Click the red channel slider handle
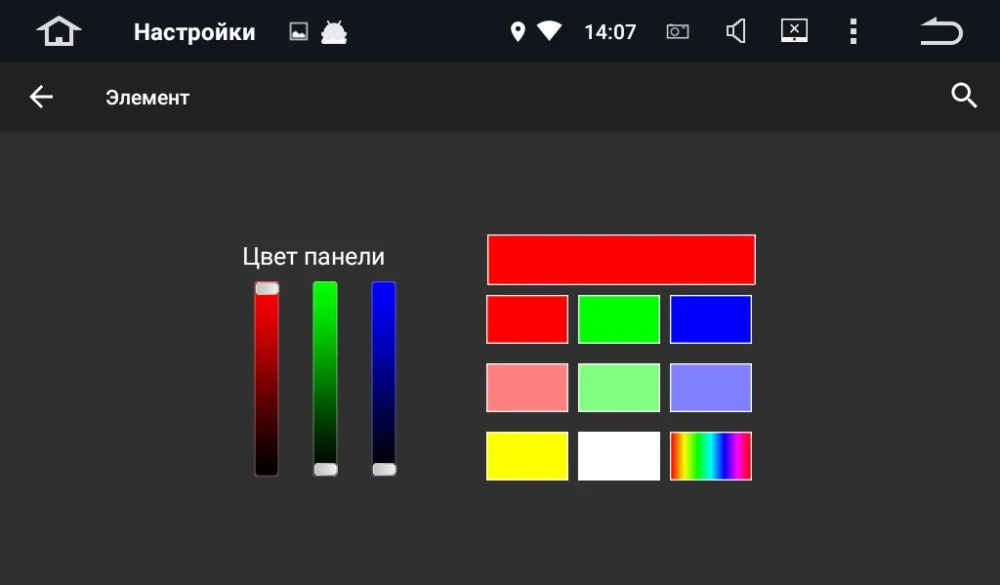This screenshot has height=585, width=1000. tap(267, 288)
